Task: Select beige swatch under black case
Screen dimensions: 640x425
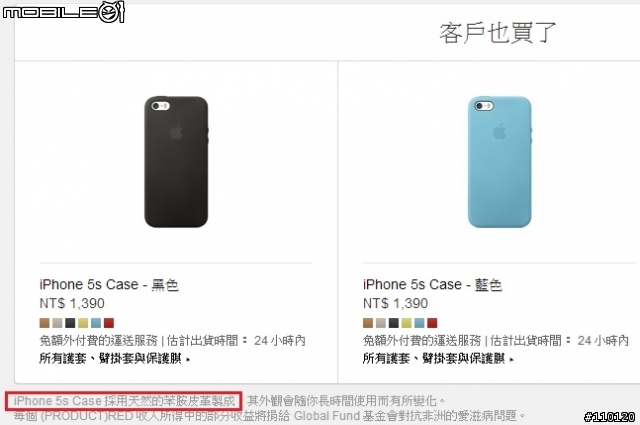Action: pyautogui.click(x=57, y=323)
